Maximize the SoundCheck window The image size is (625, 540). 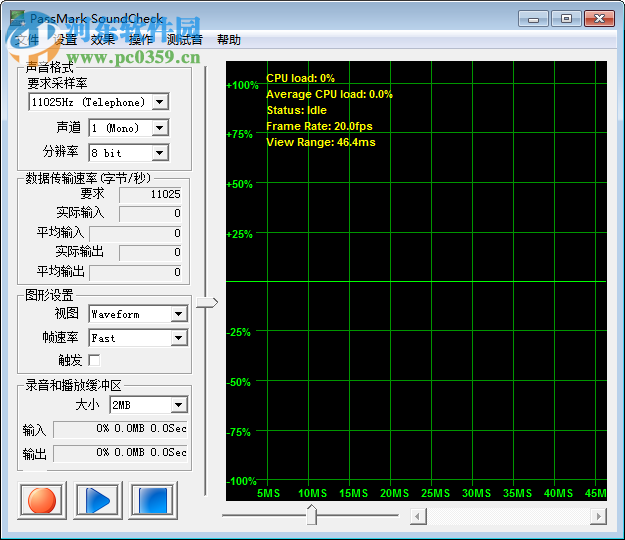(x=566, y=18)
